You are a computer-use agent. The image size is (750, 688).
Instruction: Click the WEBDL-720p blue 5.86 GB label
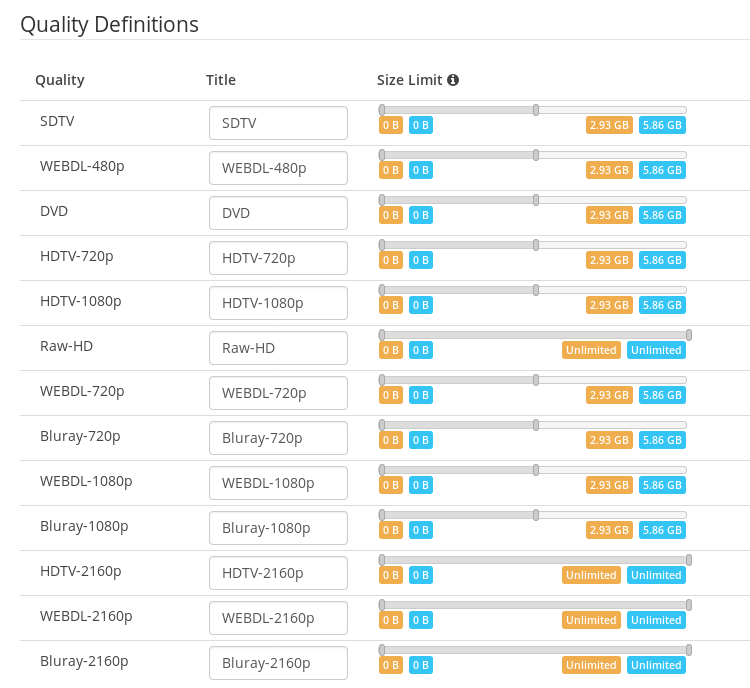click(662, 395)
